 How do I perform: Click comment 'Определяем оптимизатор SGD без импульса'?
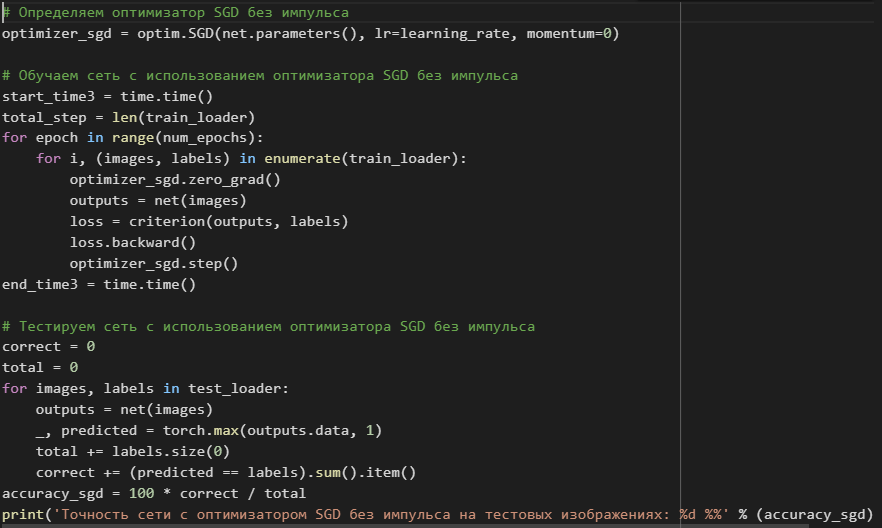[x=176, y=12]
